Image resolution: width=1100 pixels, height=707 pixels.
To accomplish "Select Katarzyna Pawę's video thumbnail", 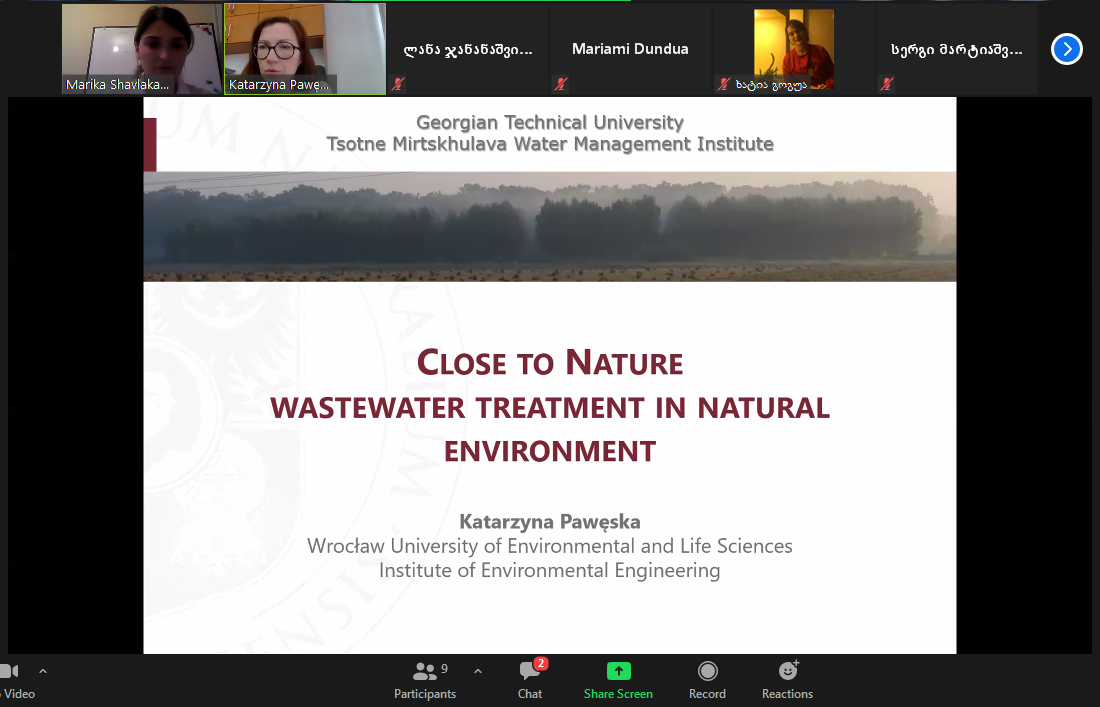I will coord(305,49).
